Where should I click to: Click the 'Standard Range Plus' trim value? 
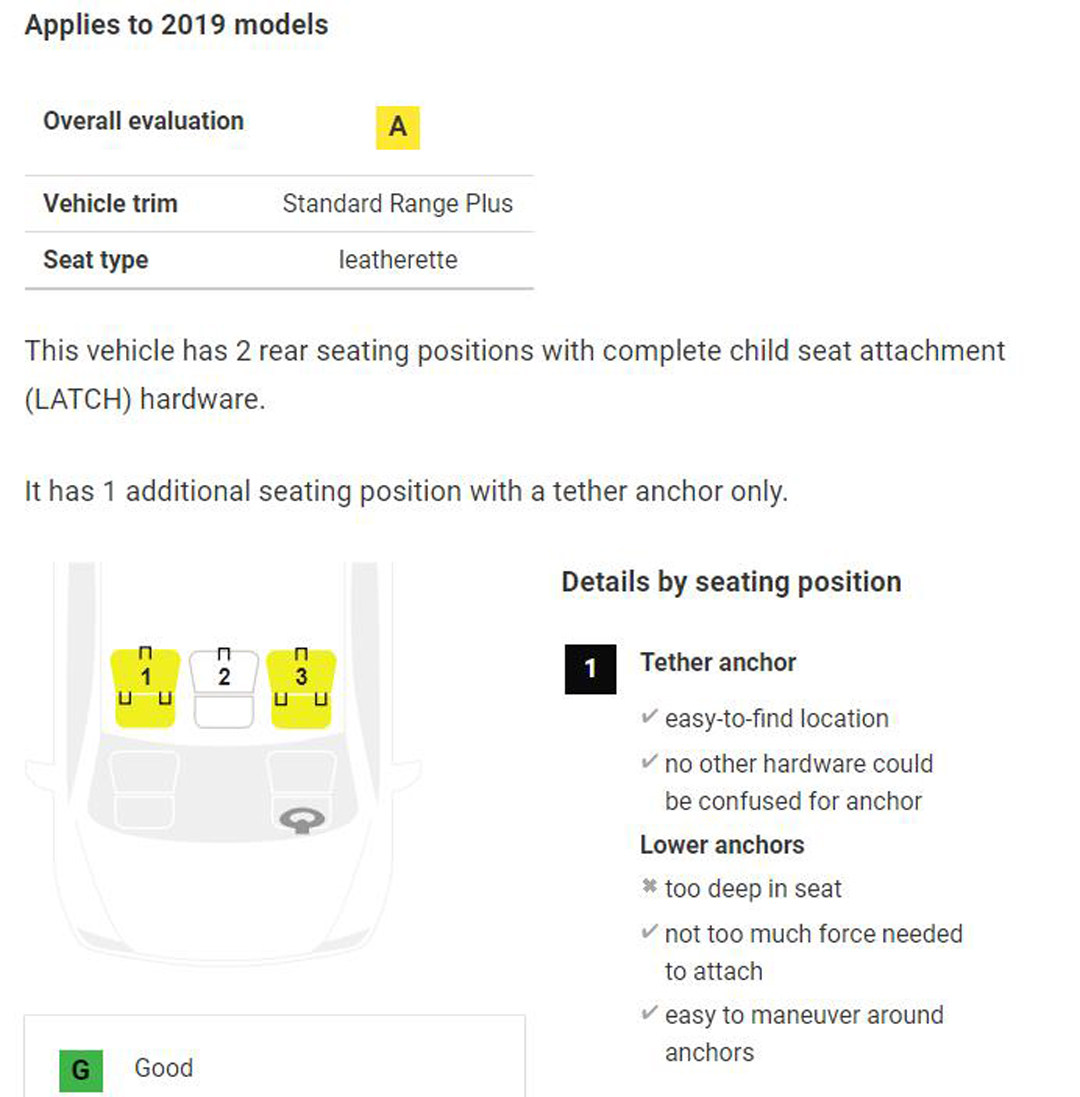[x=397, y=204]
